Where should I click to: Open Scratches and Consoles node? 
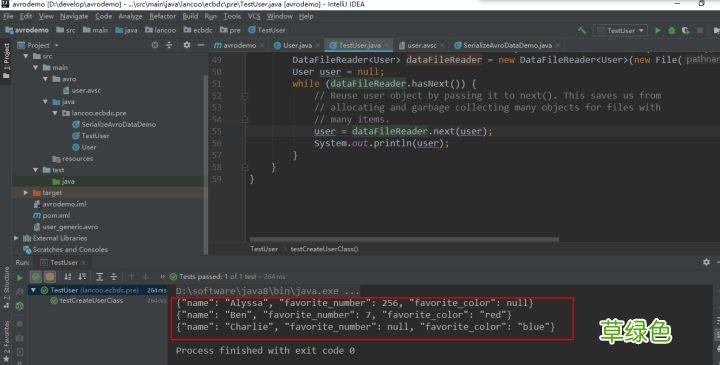(x=66, y=250)
